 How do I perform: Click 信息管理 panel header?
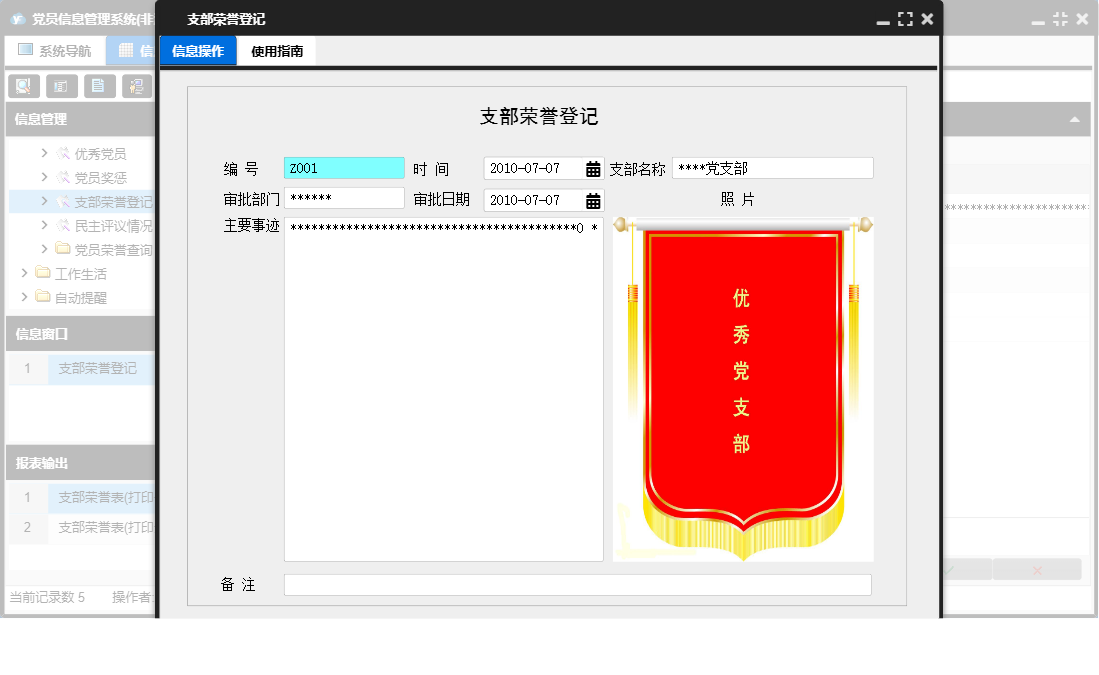click(81, 119)
